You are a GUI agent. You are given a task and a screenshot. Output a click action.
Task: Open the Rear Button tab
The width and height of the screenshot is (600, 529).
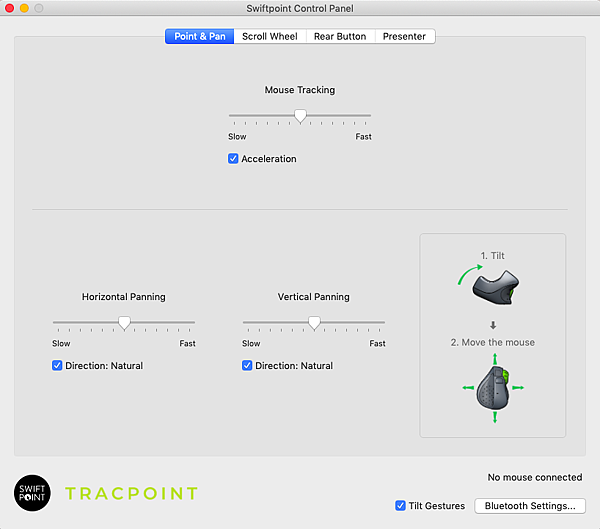pyautogui.click(x=340, y=36)
